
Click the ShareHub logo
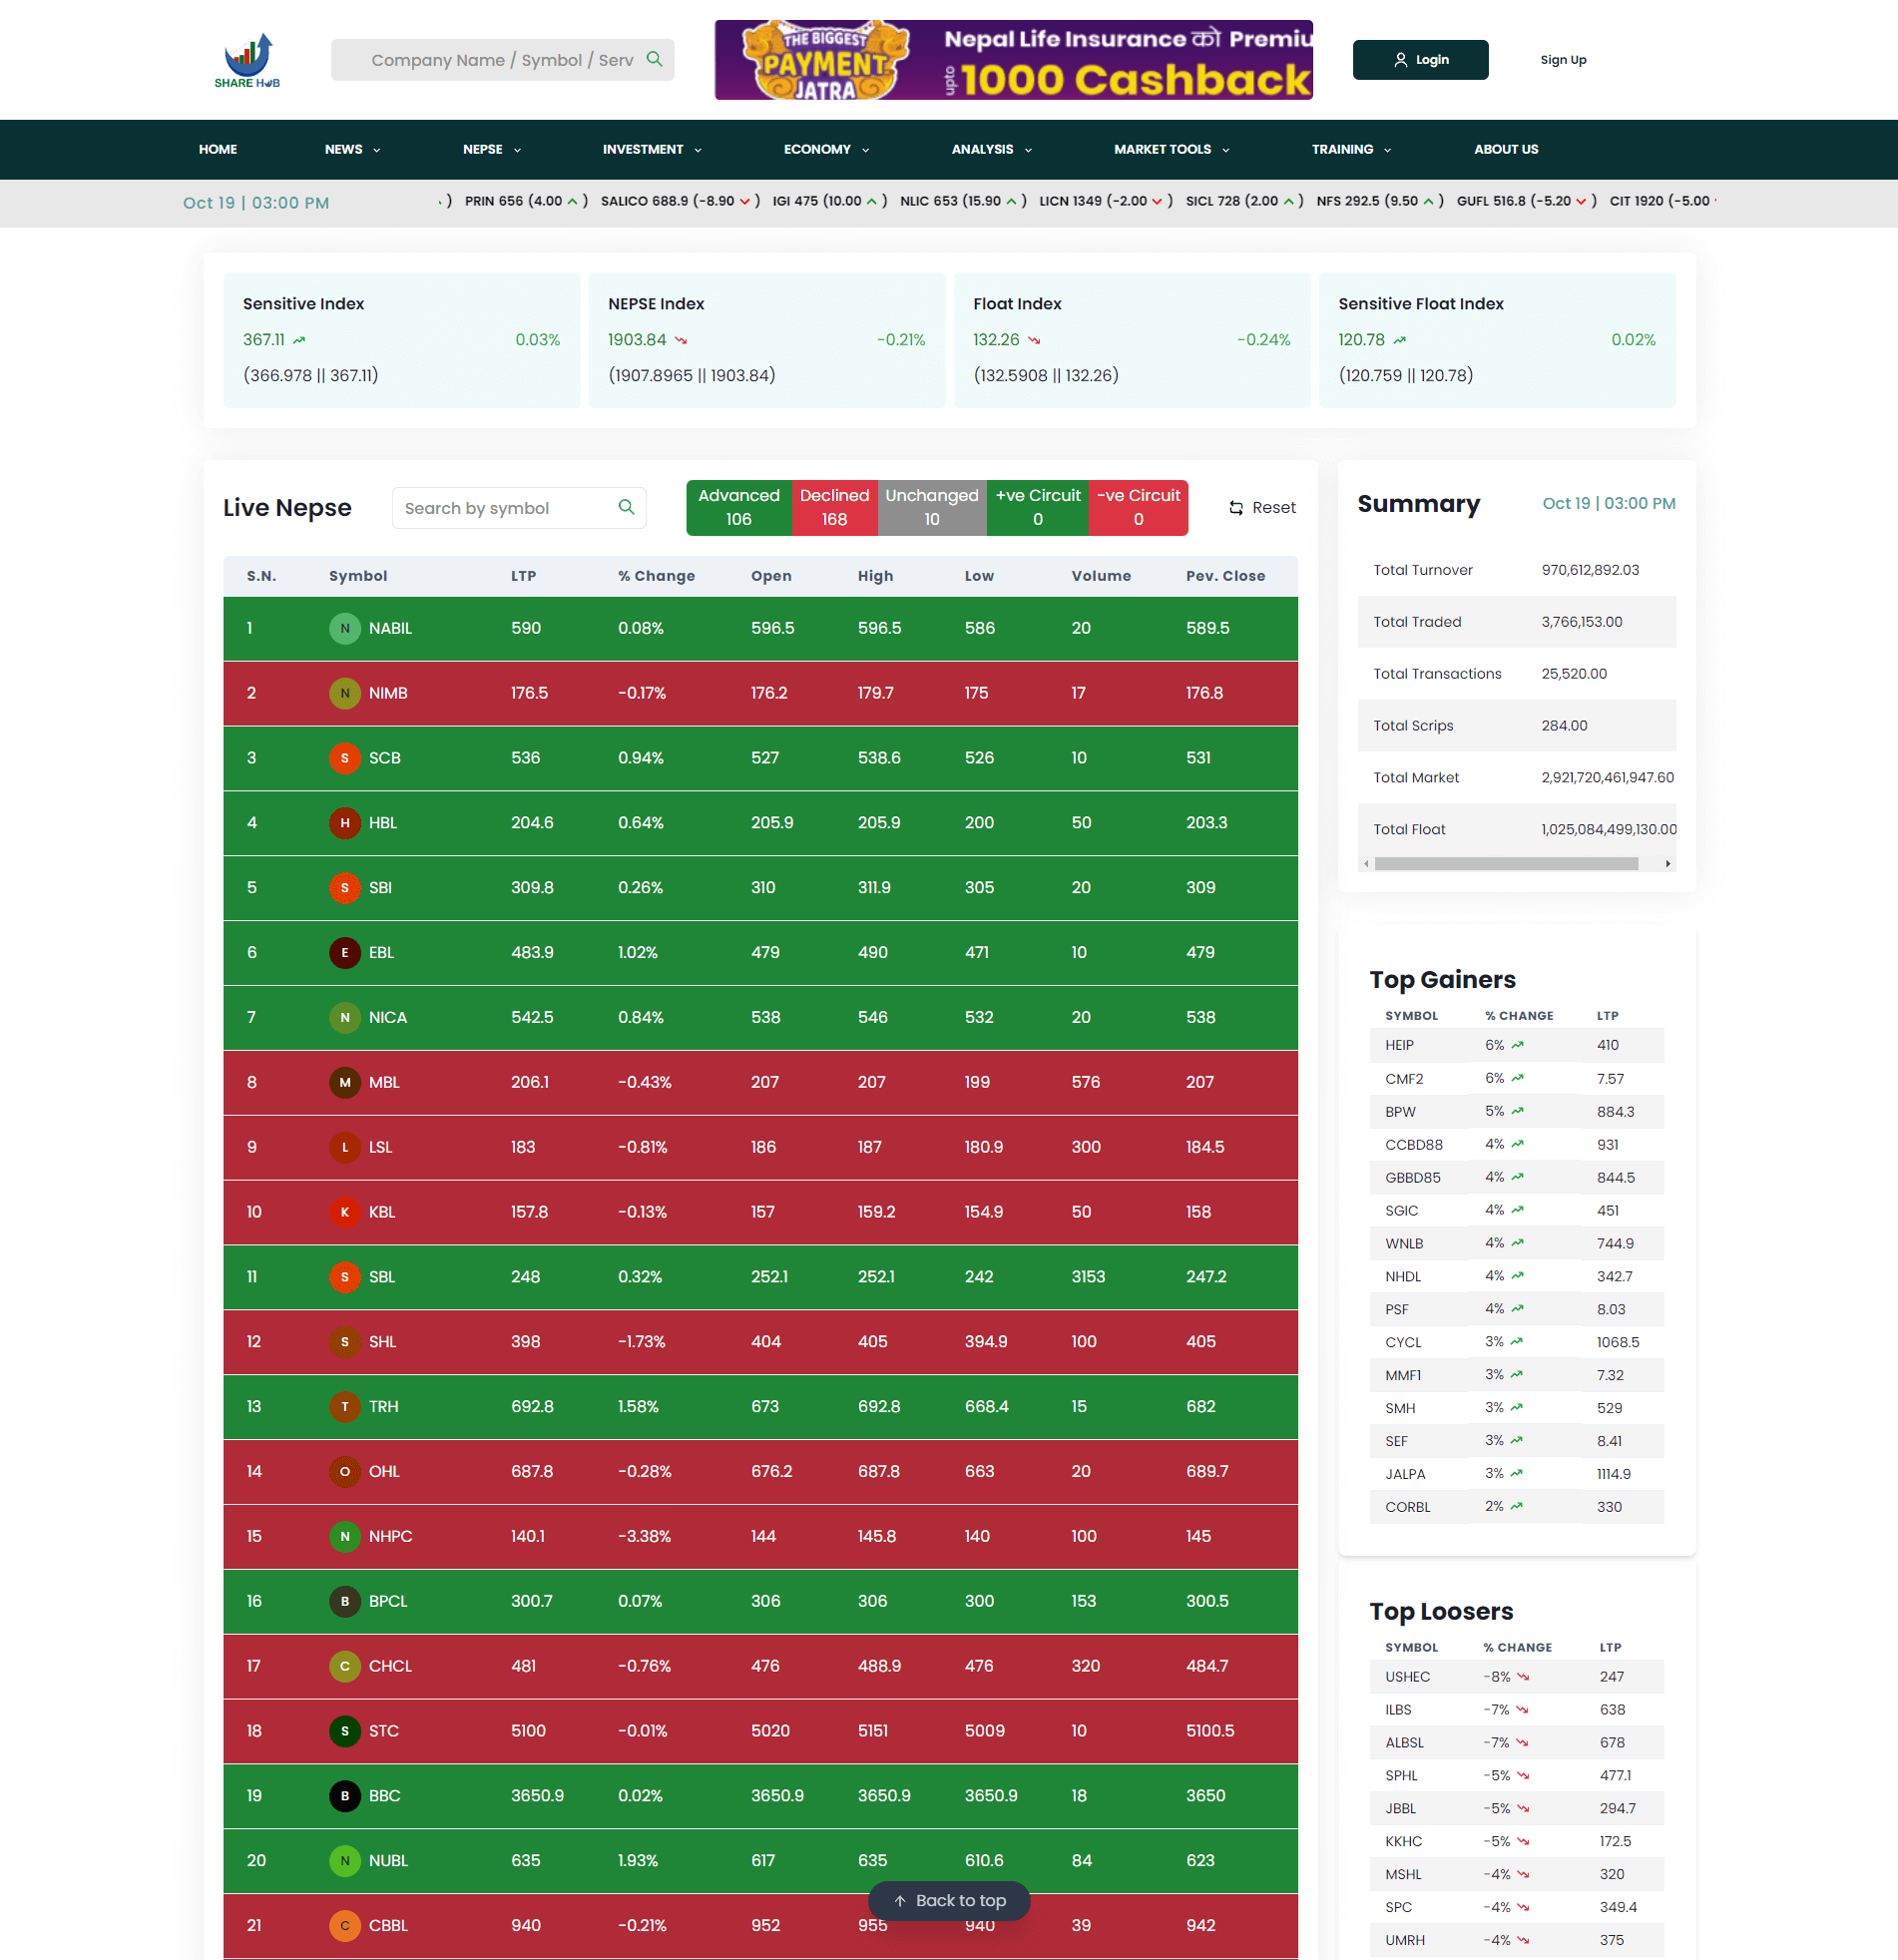point(247,60)
